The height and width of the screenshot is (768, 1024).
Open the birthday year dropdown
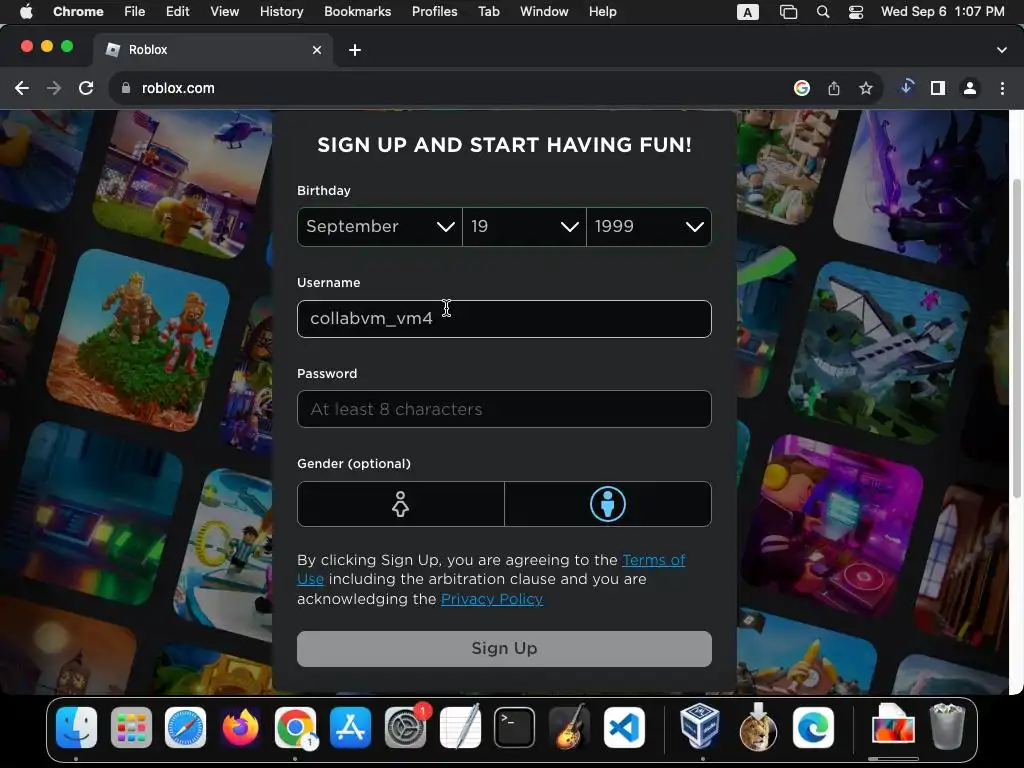coord(648,227)
